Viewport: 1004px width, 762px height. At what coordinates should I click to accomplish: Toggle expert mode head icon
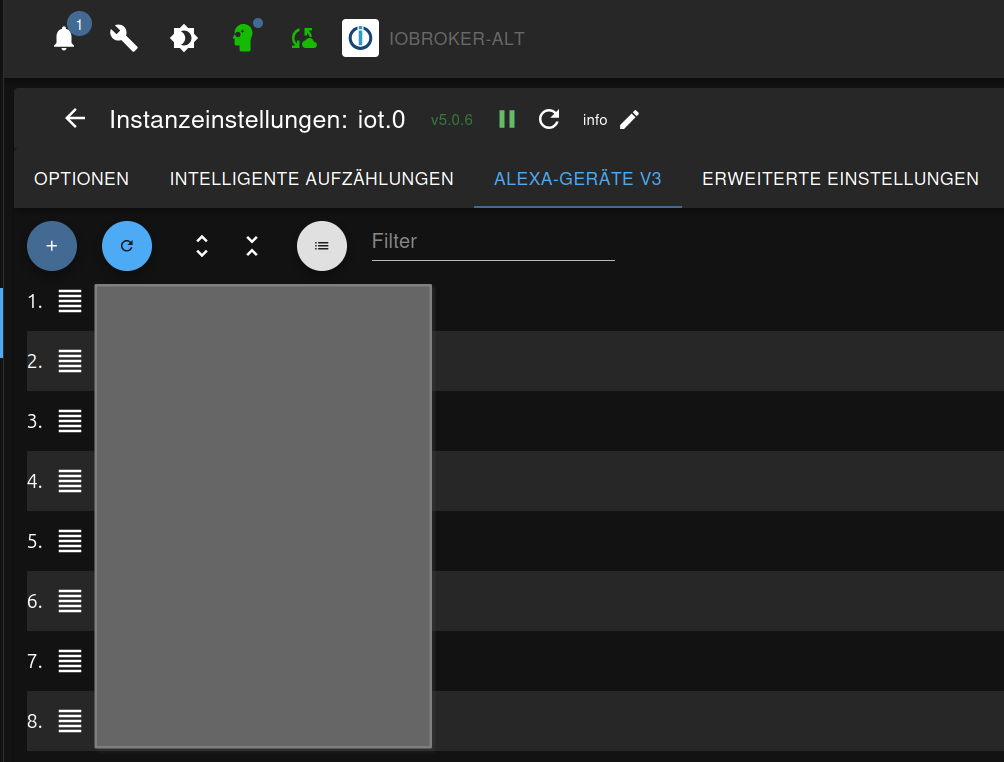click(243, 38)
